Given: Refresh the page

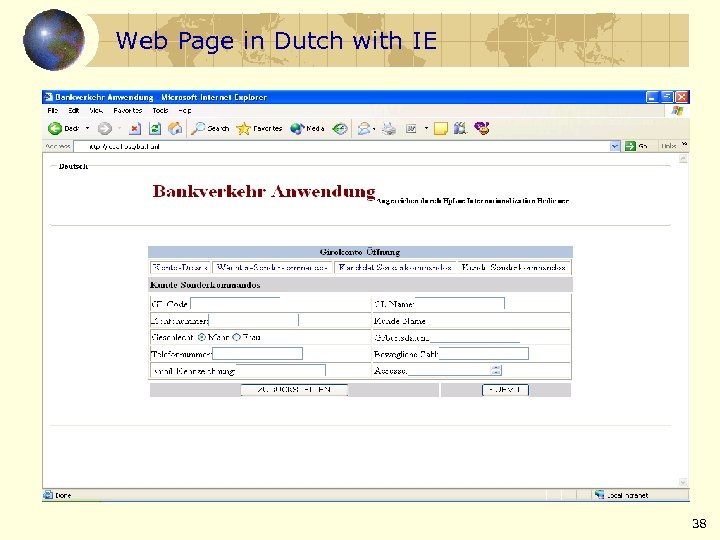Looking at the screenshot, I should tap(155, 129).
